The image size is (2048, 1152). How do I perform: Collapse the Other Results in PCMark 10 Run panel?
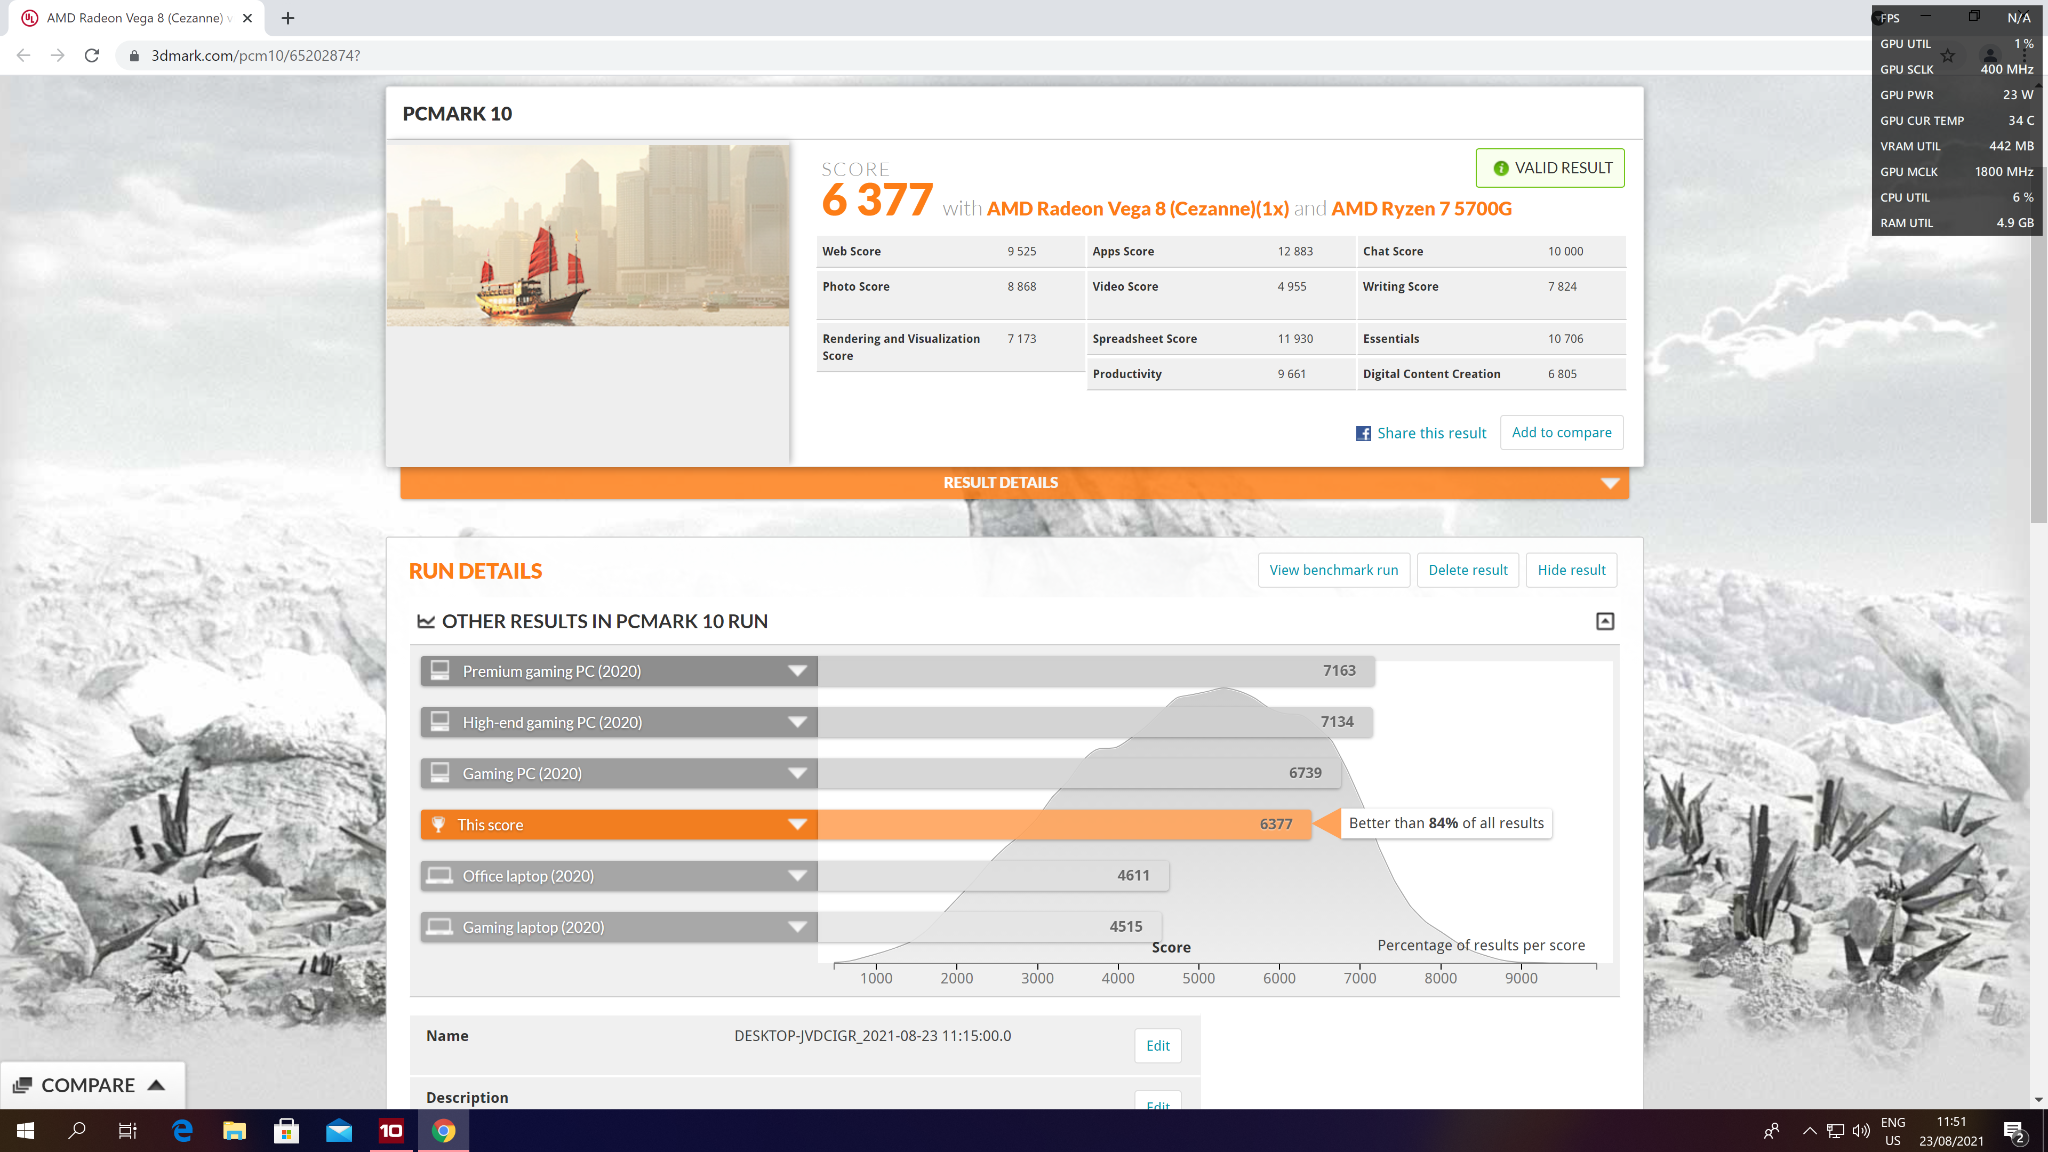[x=1605, y=621]
